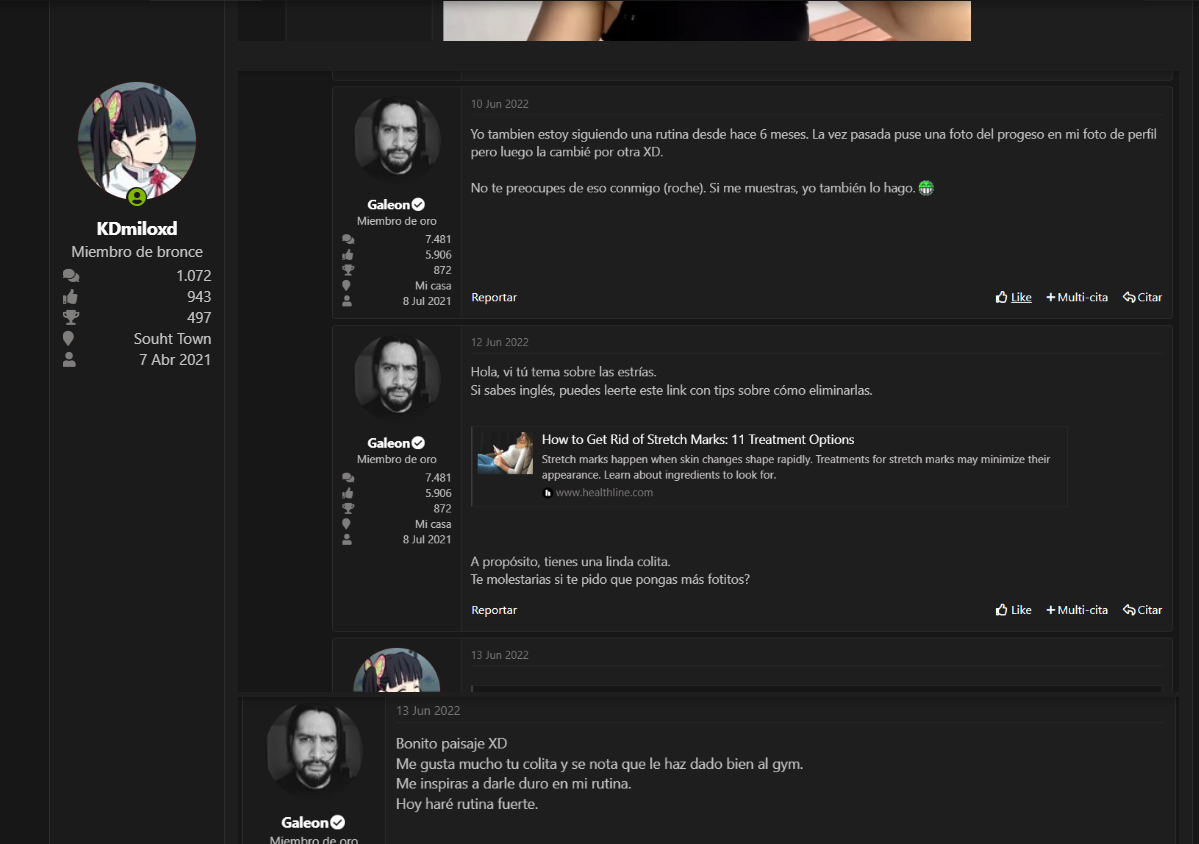Screen dimensions: 1199x844
Task: Click the KDmiloxd username in the sidebar
Action: (137, 229)
